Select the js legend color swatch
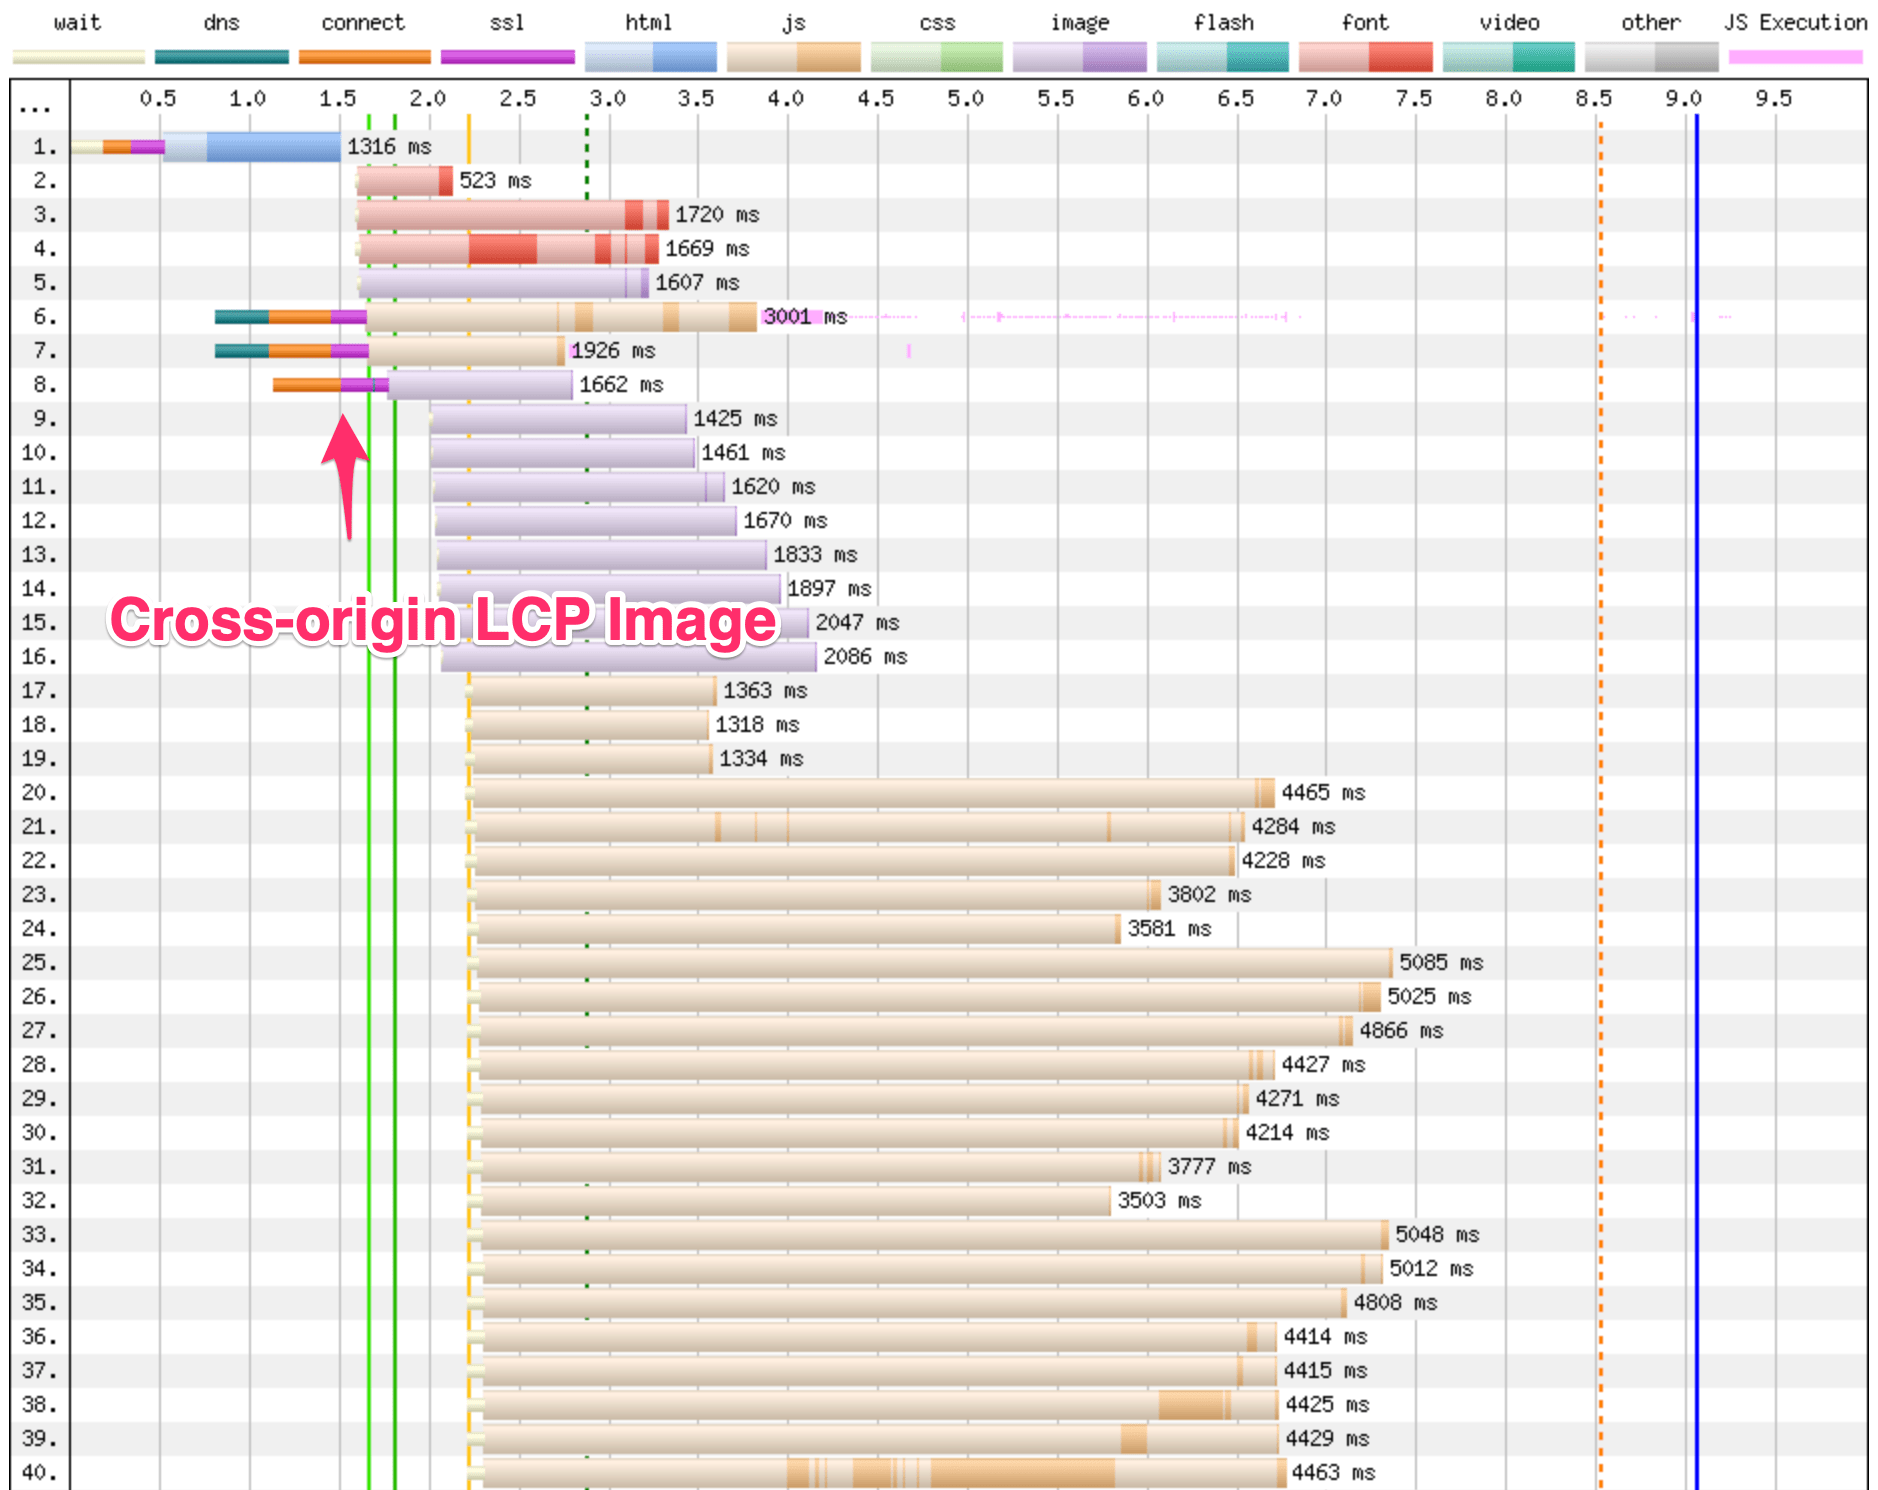The height and width of the screenshot is (1490, 1878). (793, 57)
